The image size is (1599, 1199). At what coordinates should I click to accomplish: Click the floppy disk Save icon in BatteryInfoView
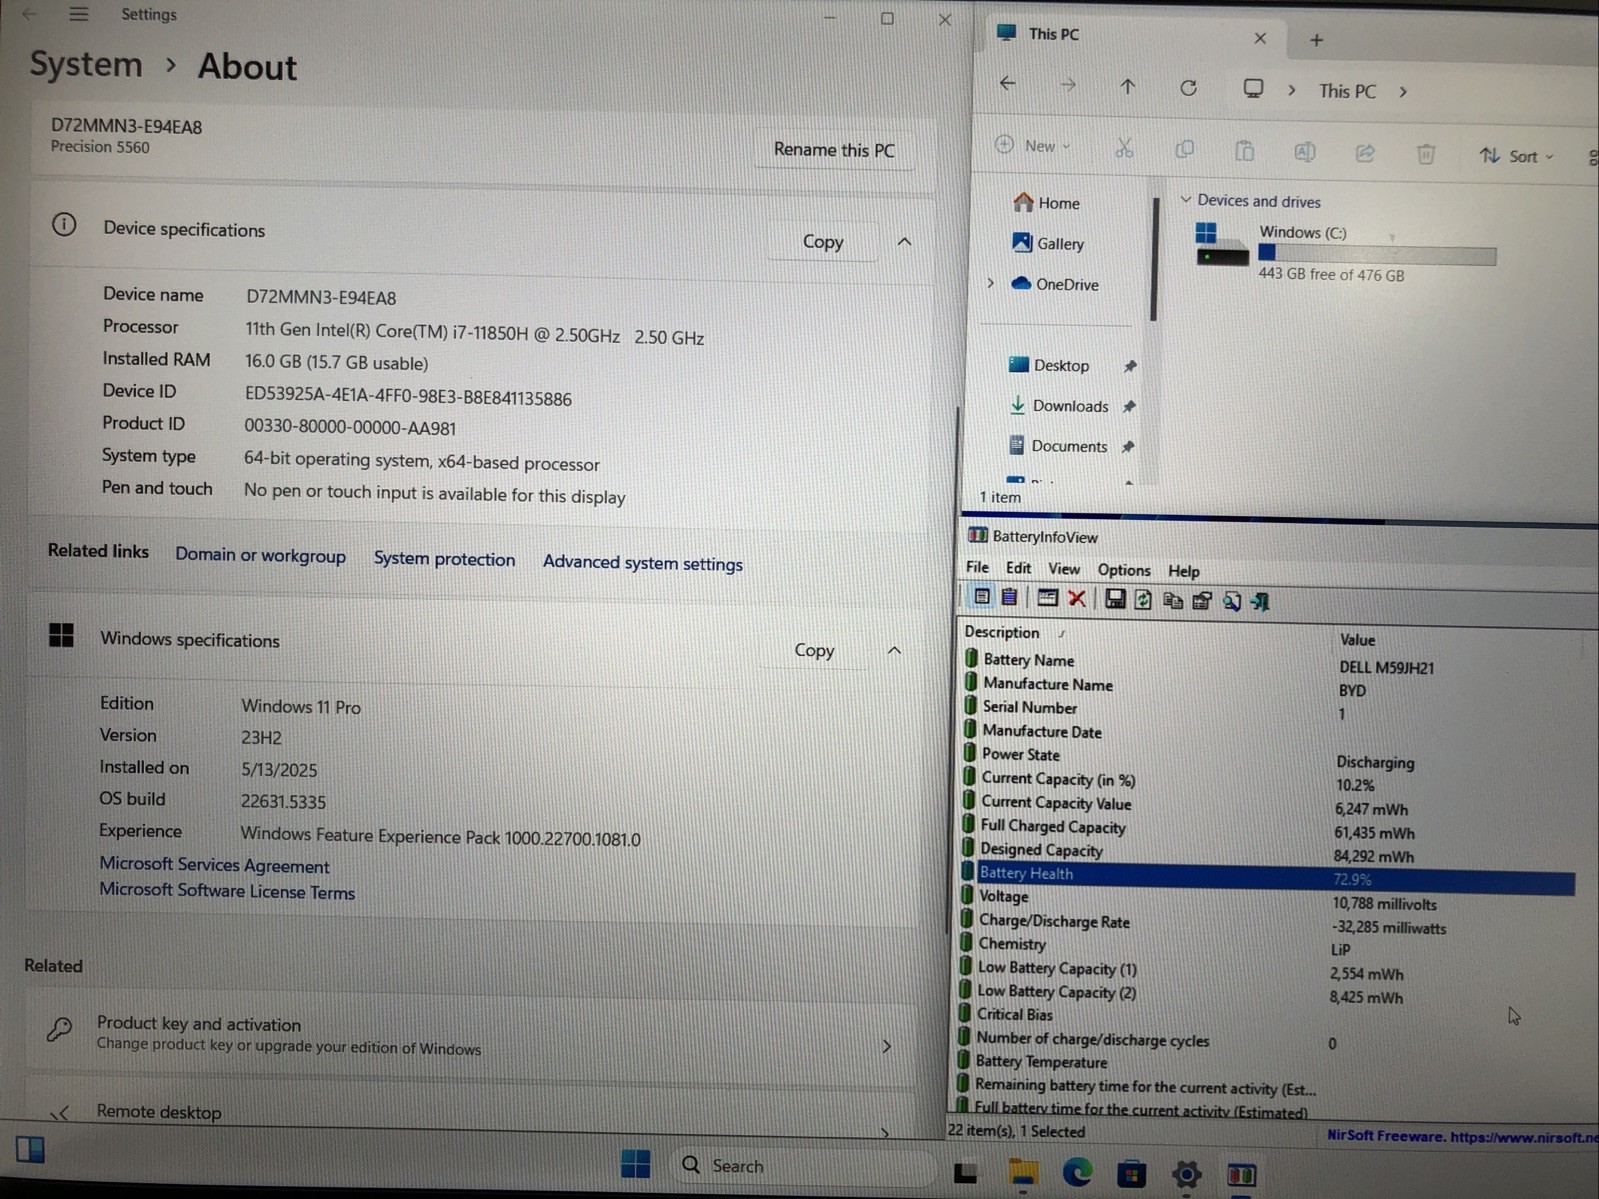(1114, 599)
